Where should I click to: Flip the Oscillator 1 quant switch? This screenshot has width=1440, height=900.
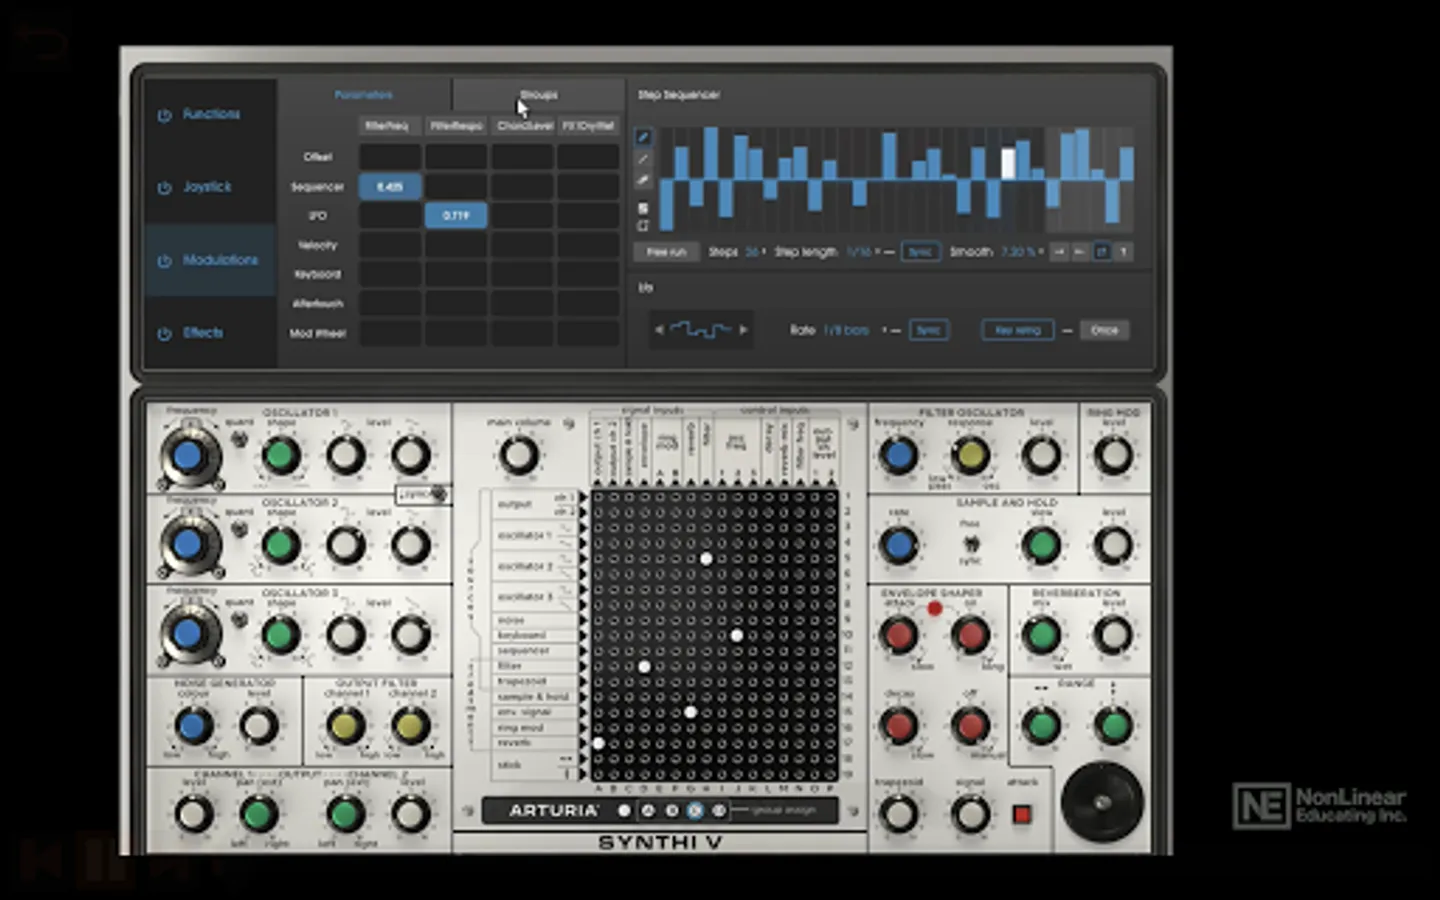239,438
